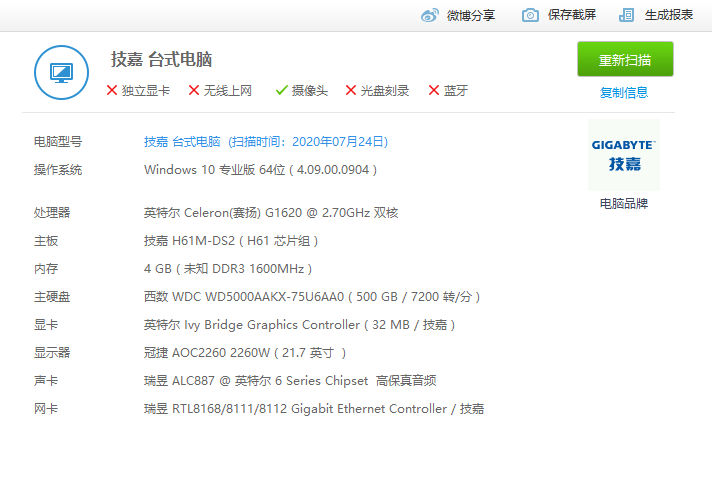Click the report generation icon
Image resolution: width=712 pixels, height=500 pixels.
click(x=627, y=15)
